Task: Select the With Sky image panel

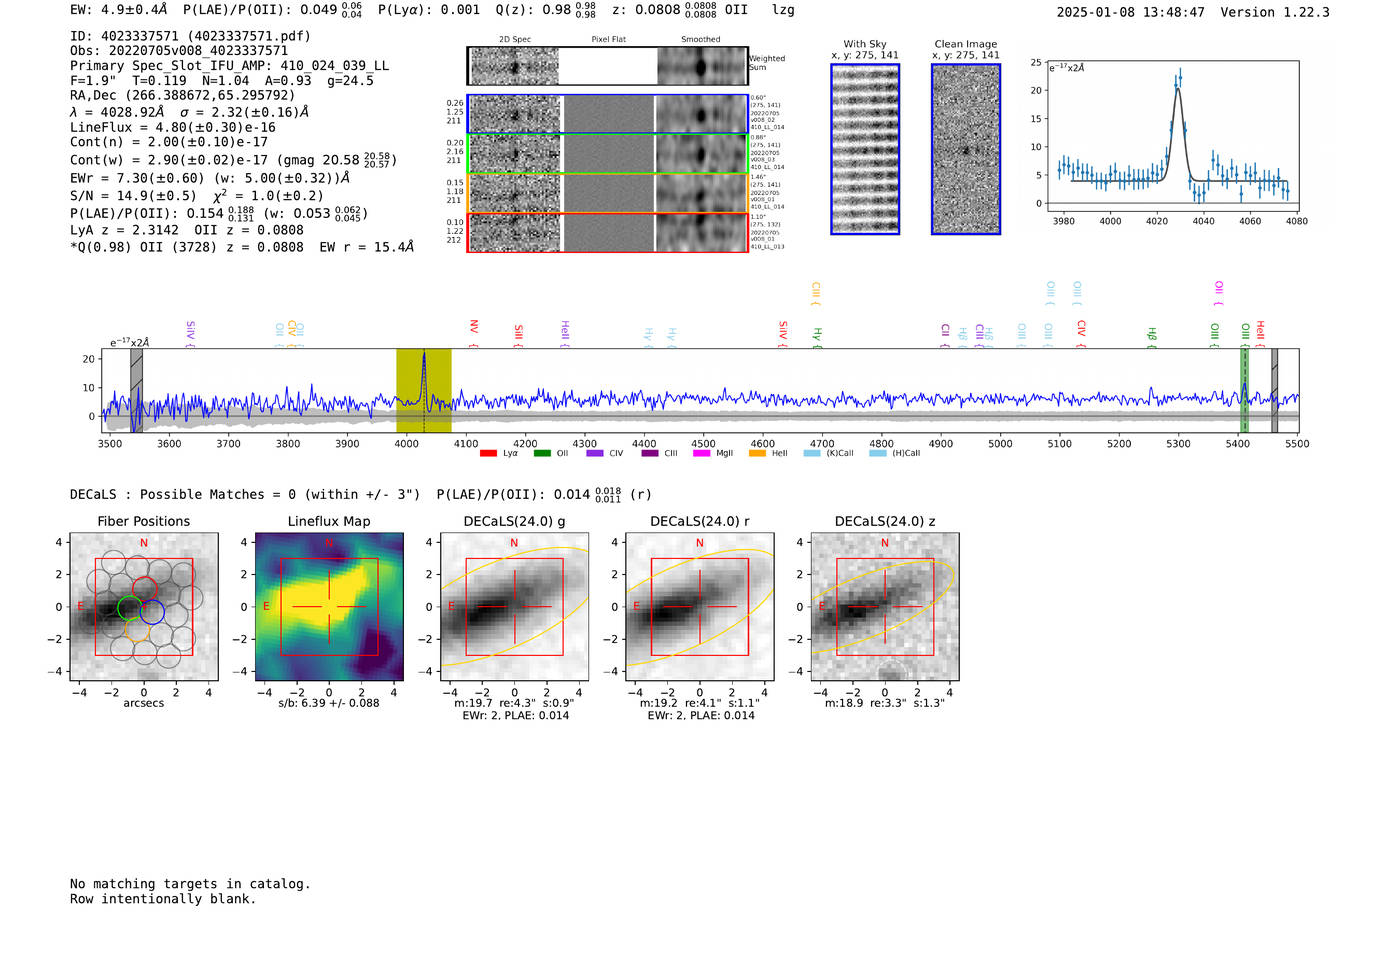Action: [x=865, y=149]
